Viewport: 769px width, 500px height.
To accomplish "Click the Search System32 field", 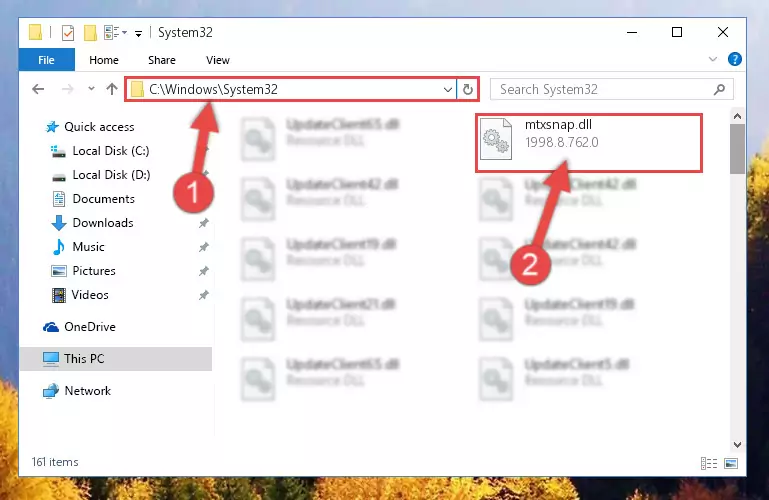I will coord(612,89).
